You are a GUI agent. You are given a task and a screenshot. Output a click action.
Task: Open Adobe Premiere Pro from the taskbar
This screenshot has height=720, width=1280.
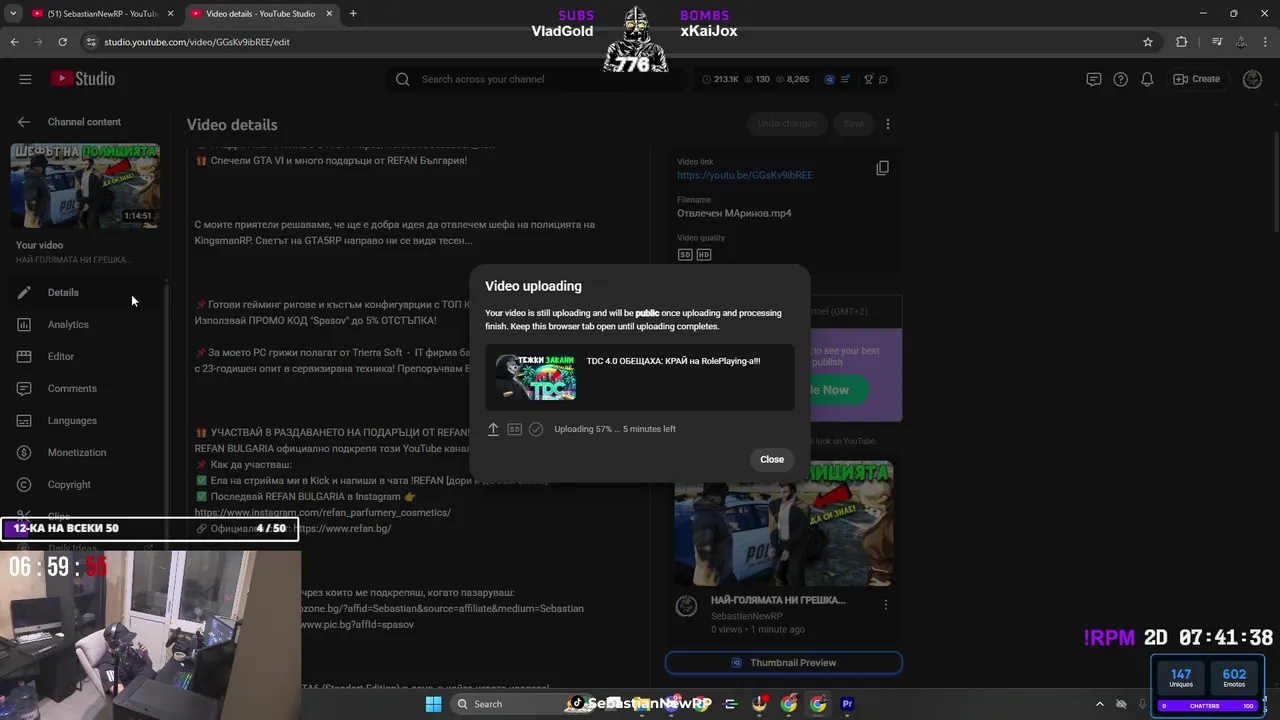(x=847, y=704)
